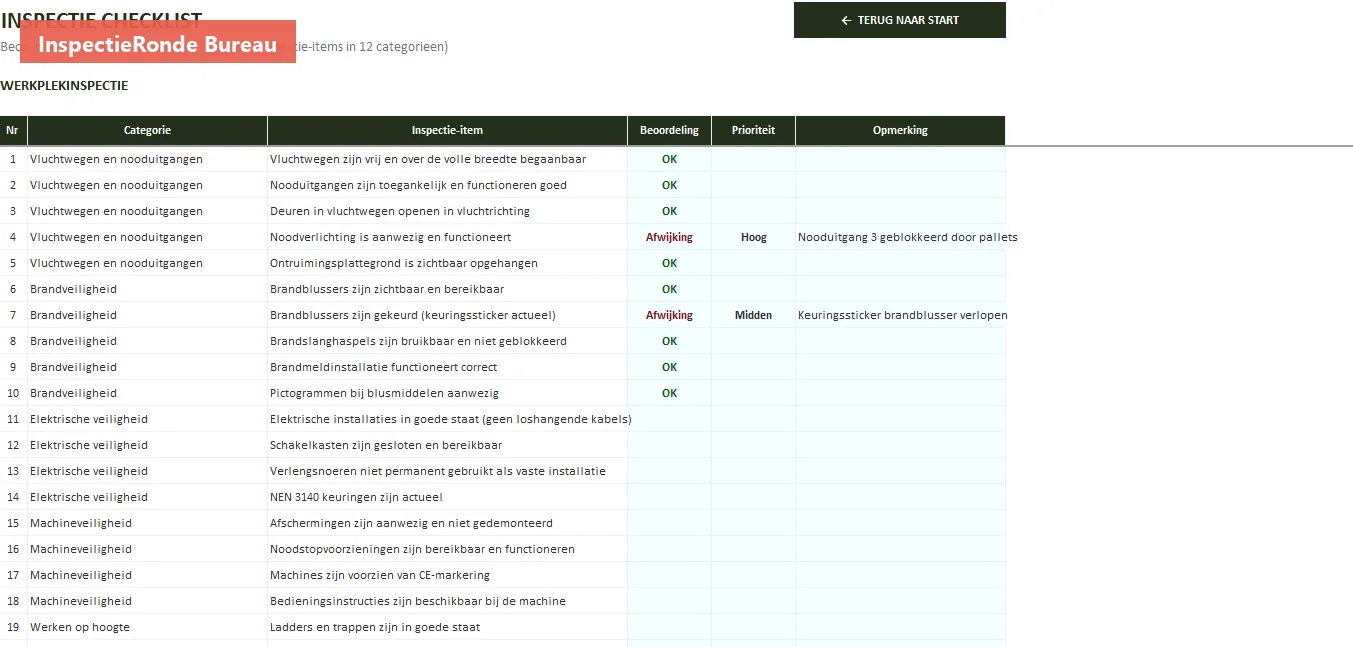Click the WERKPLEKINSPECTIE heading

click(x=64, y=86)
